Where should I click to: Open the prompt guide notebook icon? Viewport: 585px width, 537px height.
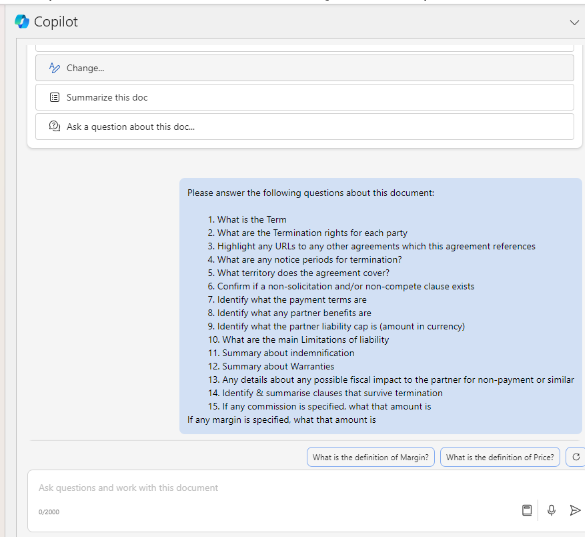[x=527, y=510]
